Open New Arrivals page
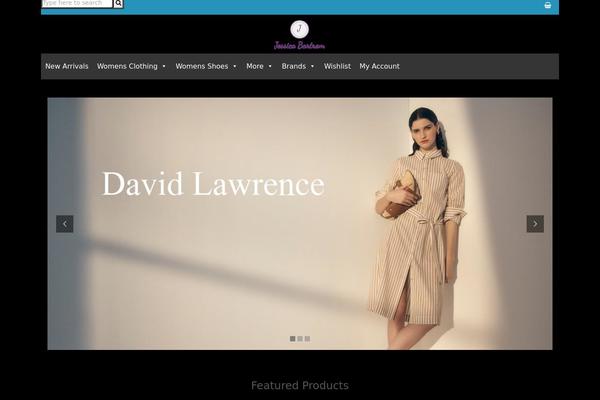 pyautogui.click(x=67, y=66)
